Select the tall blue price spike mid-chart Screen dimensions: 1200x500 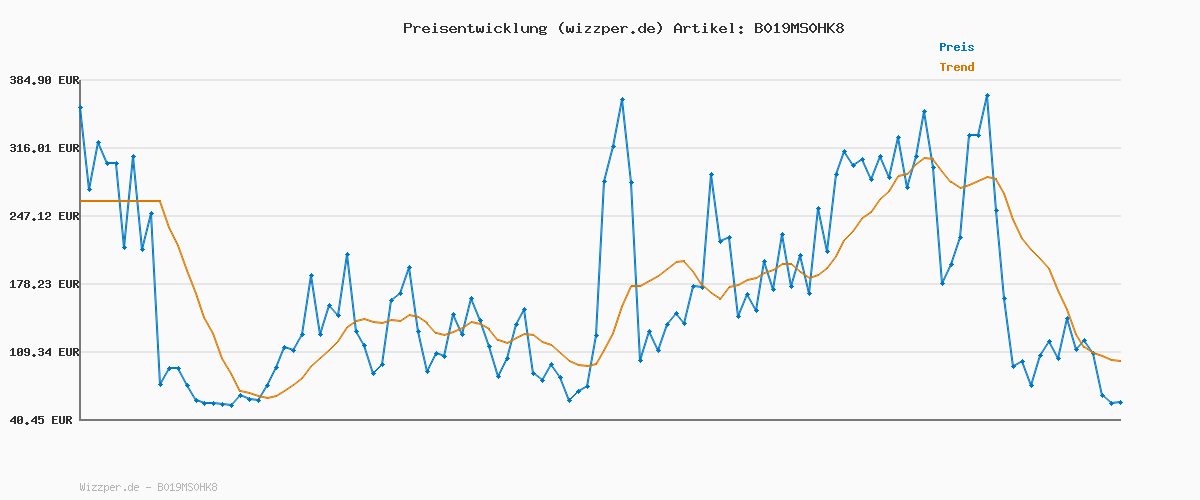coord(622,99)
